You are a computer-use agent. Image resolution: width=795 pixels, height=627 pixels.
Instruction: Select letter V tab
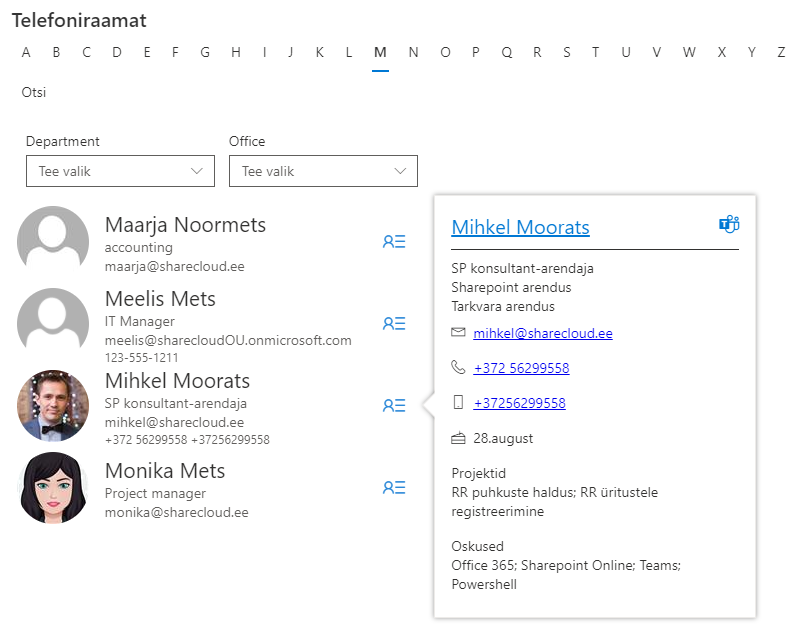[657, 52]
